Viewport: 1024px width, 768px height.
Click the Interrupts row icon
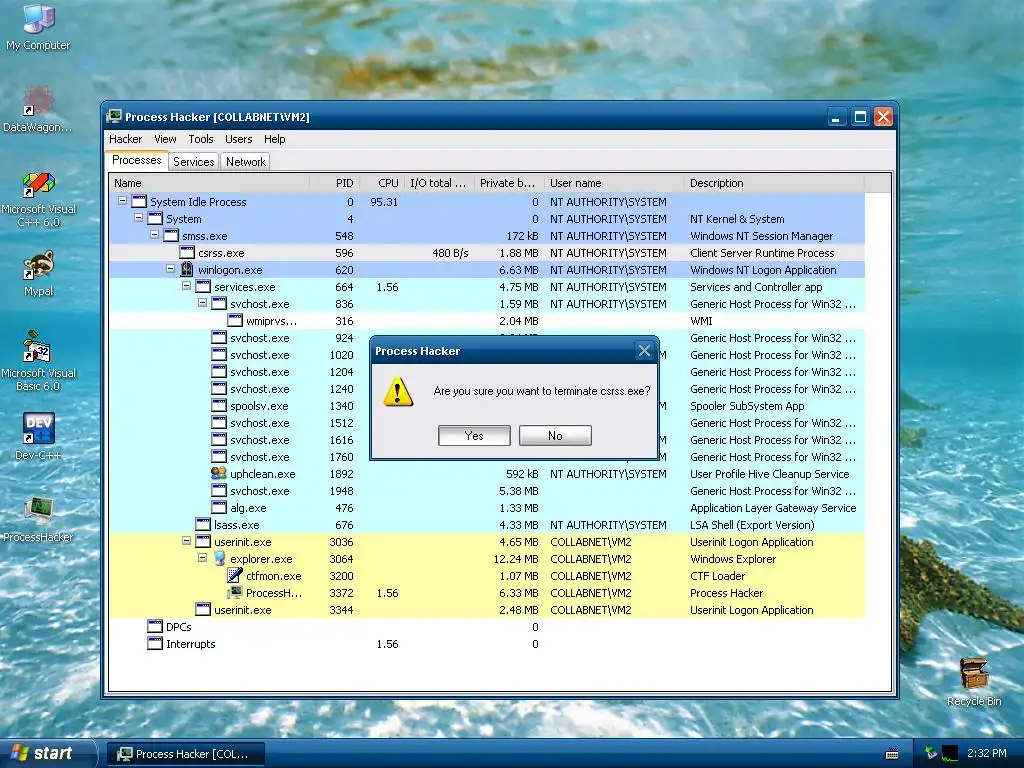coord(155,643)
